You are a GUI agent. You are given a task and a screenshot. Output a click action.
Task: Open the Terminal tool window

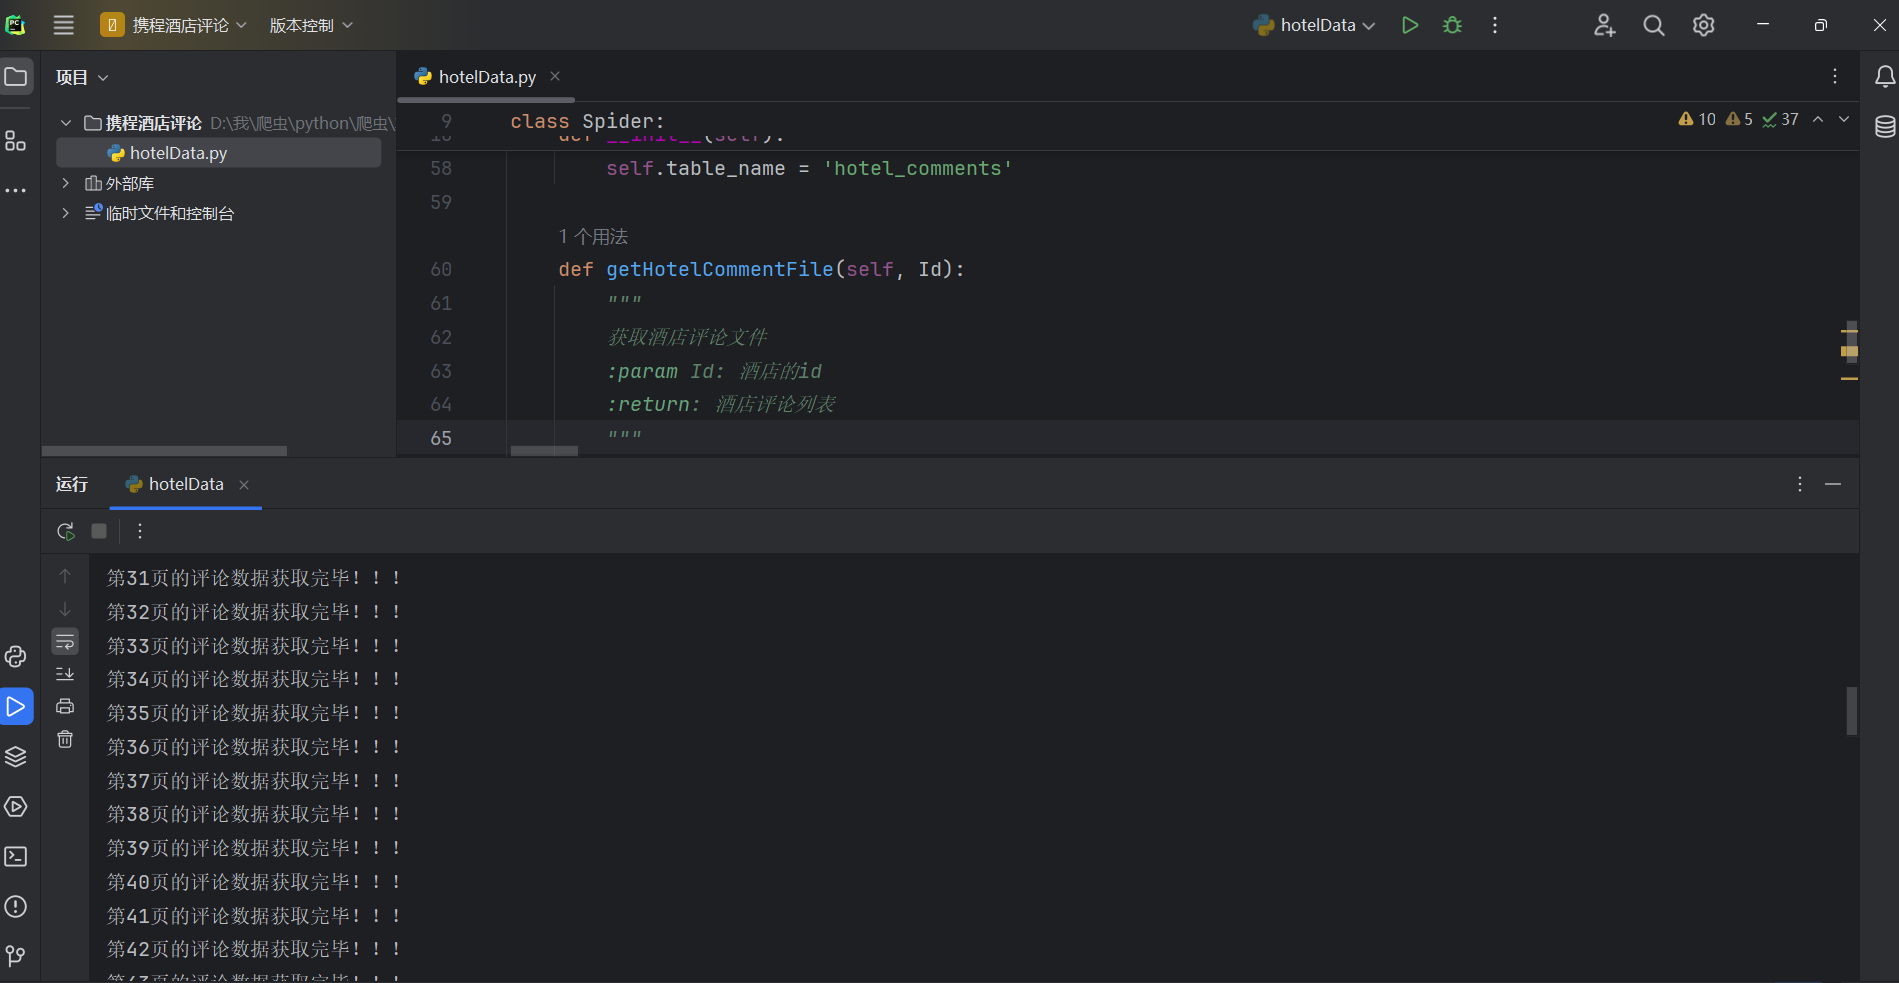[16, 856]
